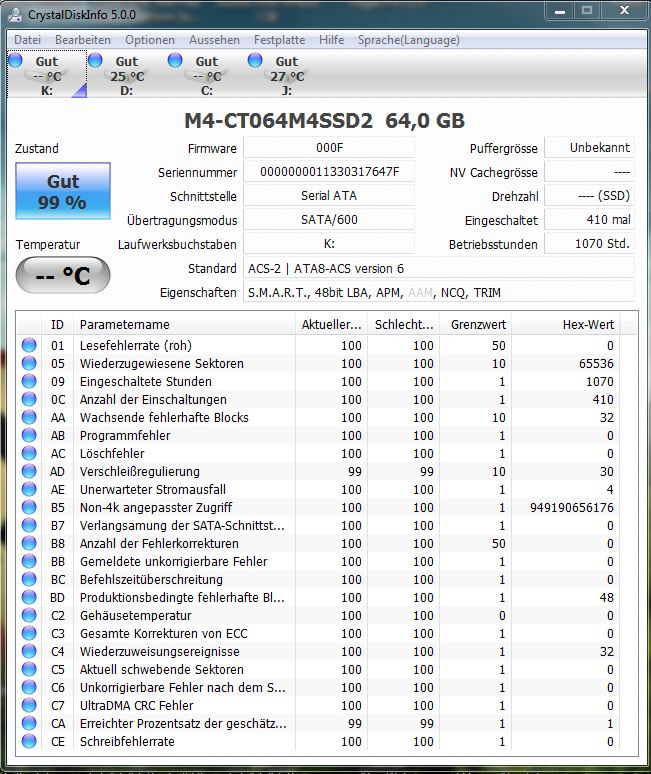This screenshot has height=774, width=651.
Task: Click the status icon for Anzahl der Fehlerkorrekturen
Action: (x=29, y=543)
